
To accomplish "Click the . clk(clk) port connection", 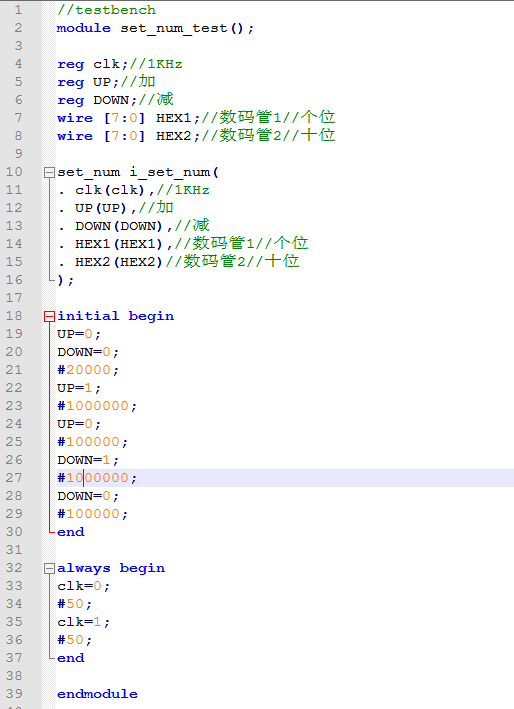I will coord(133,190).
